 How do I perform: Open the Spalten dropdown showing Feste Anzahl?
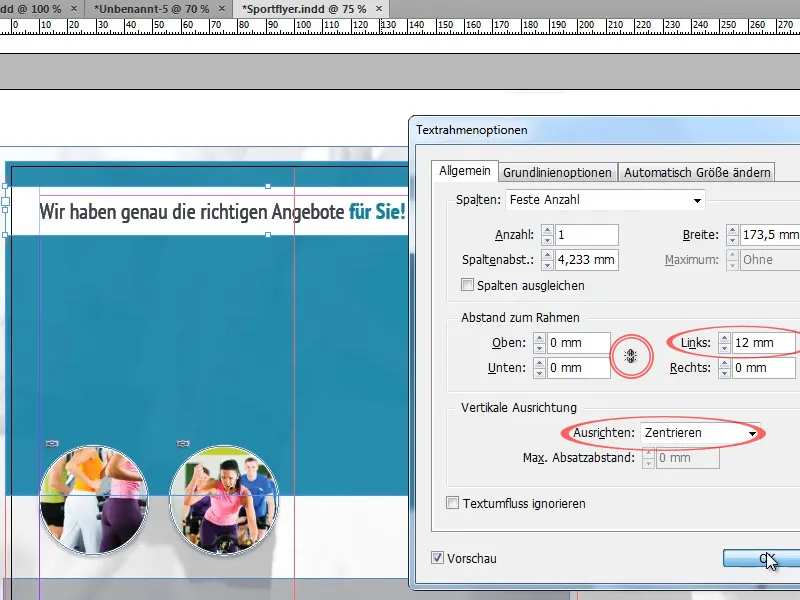(604, 200)
